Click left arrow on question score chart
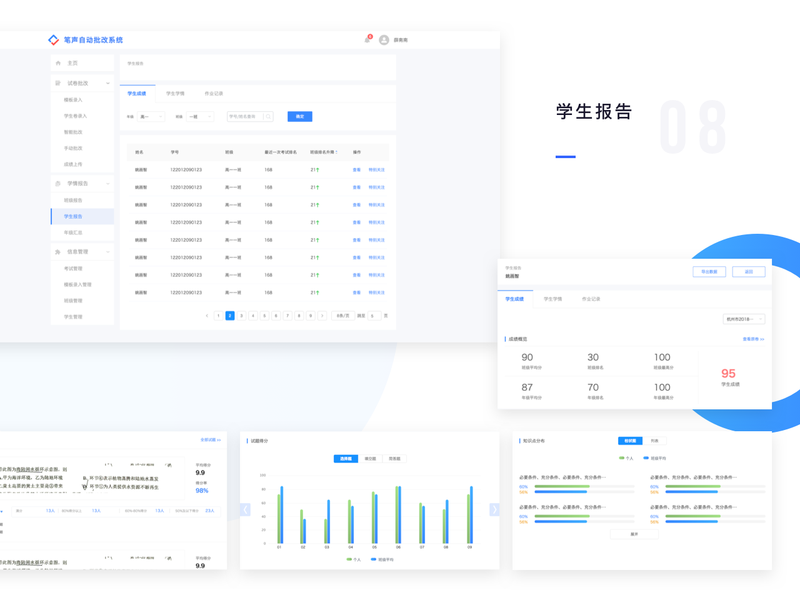 pyautogui.click(x=245, y=509)
